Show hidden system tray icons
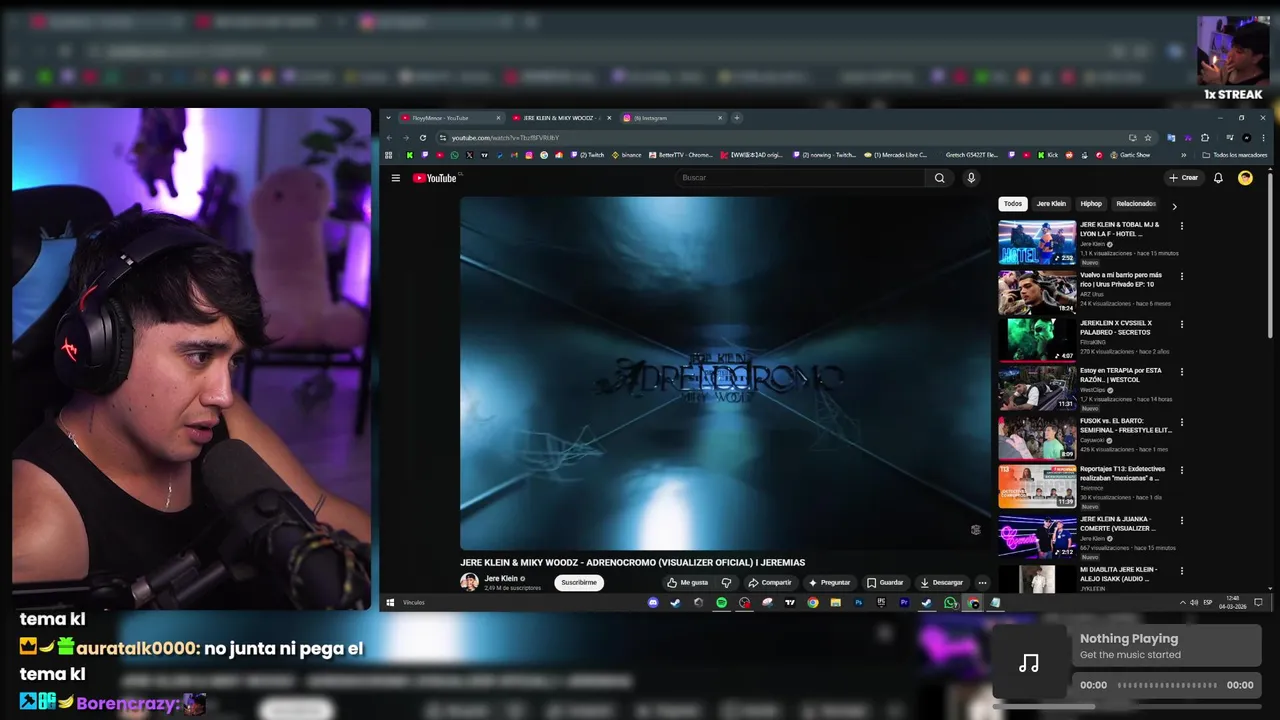The width and height of the screenshot is (1280, 720). tap(1183, 602)
